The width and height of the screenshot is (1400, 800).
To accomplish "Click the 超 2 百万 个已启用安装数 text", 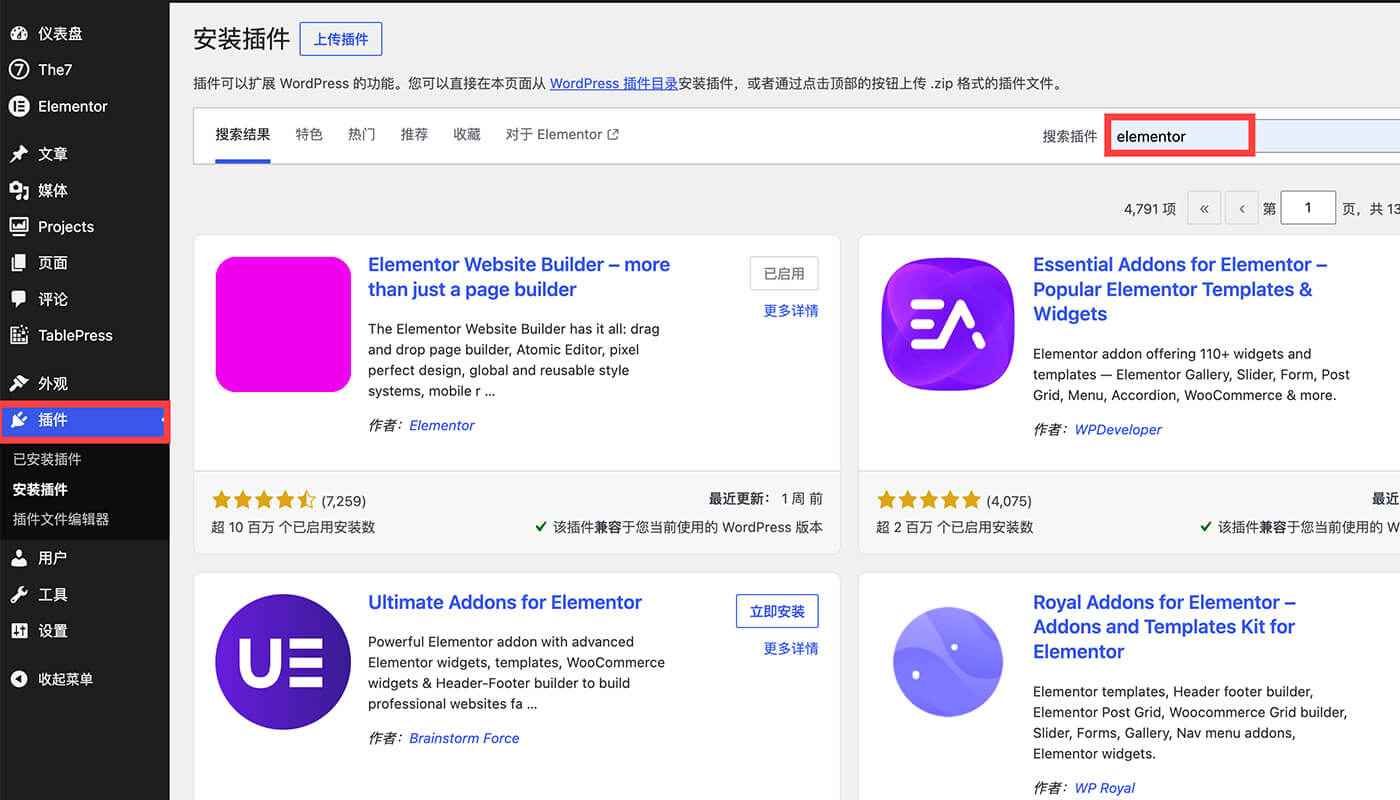I will 955,527.
